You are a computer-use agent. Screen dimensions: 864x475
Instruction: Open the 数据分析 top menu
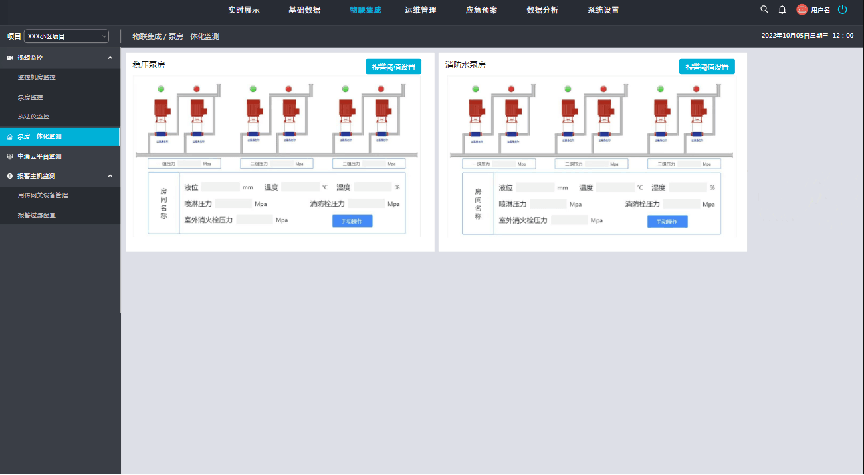click(x=542, y=10)
